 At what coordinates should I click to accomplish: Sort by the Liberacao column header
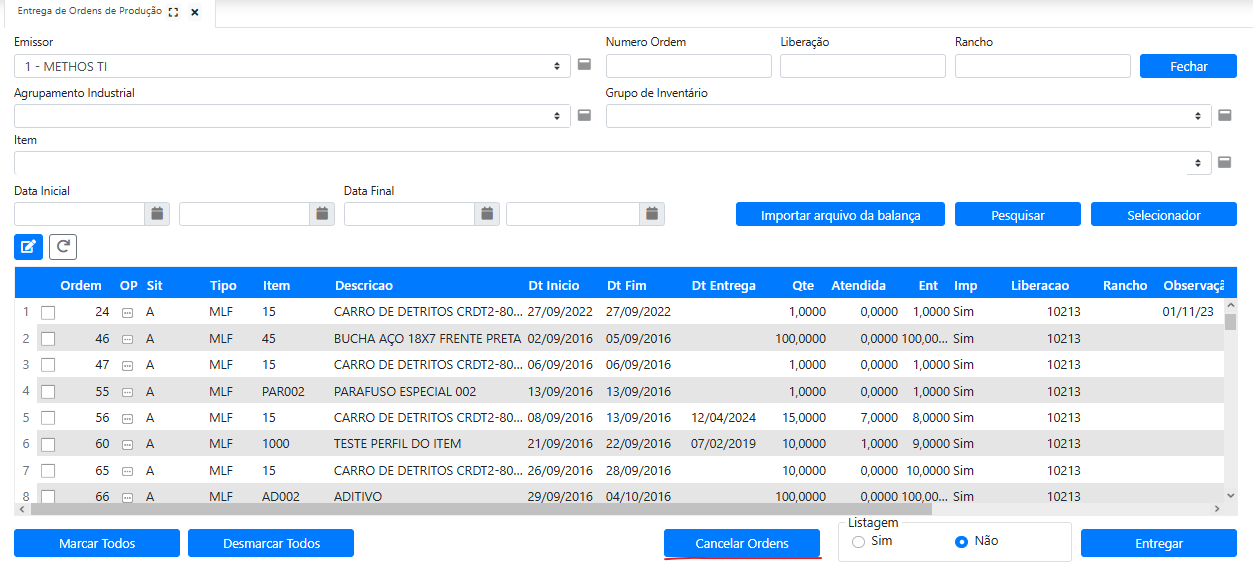click(1040, 285)
